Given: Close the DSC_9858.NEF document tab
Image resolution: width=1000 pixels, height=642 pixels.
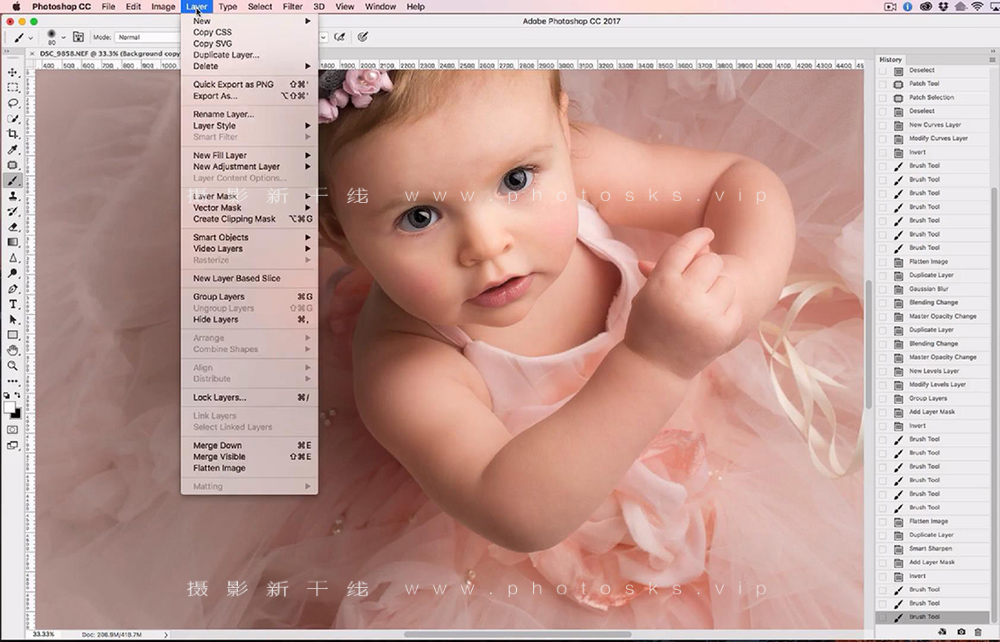Looking at the screenshot, I should (x=33, y=54).
